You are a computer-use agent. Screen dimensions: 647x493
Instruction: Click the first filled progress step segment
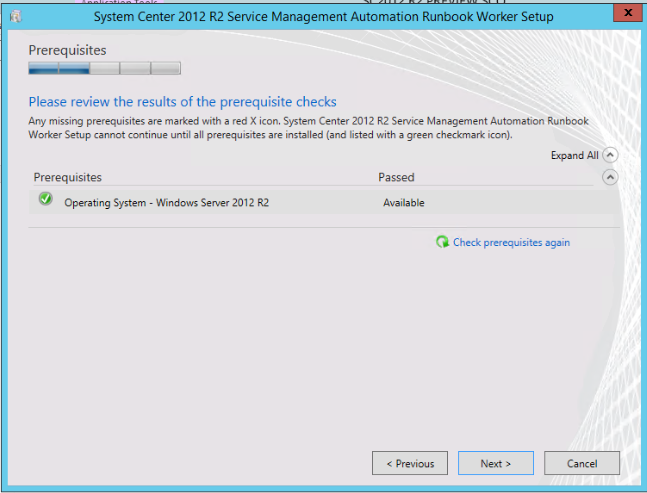point(43,68)
